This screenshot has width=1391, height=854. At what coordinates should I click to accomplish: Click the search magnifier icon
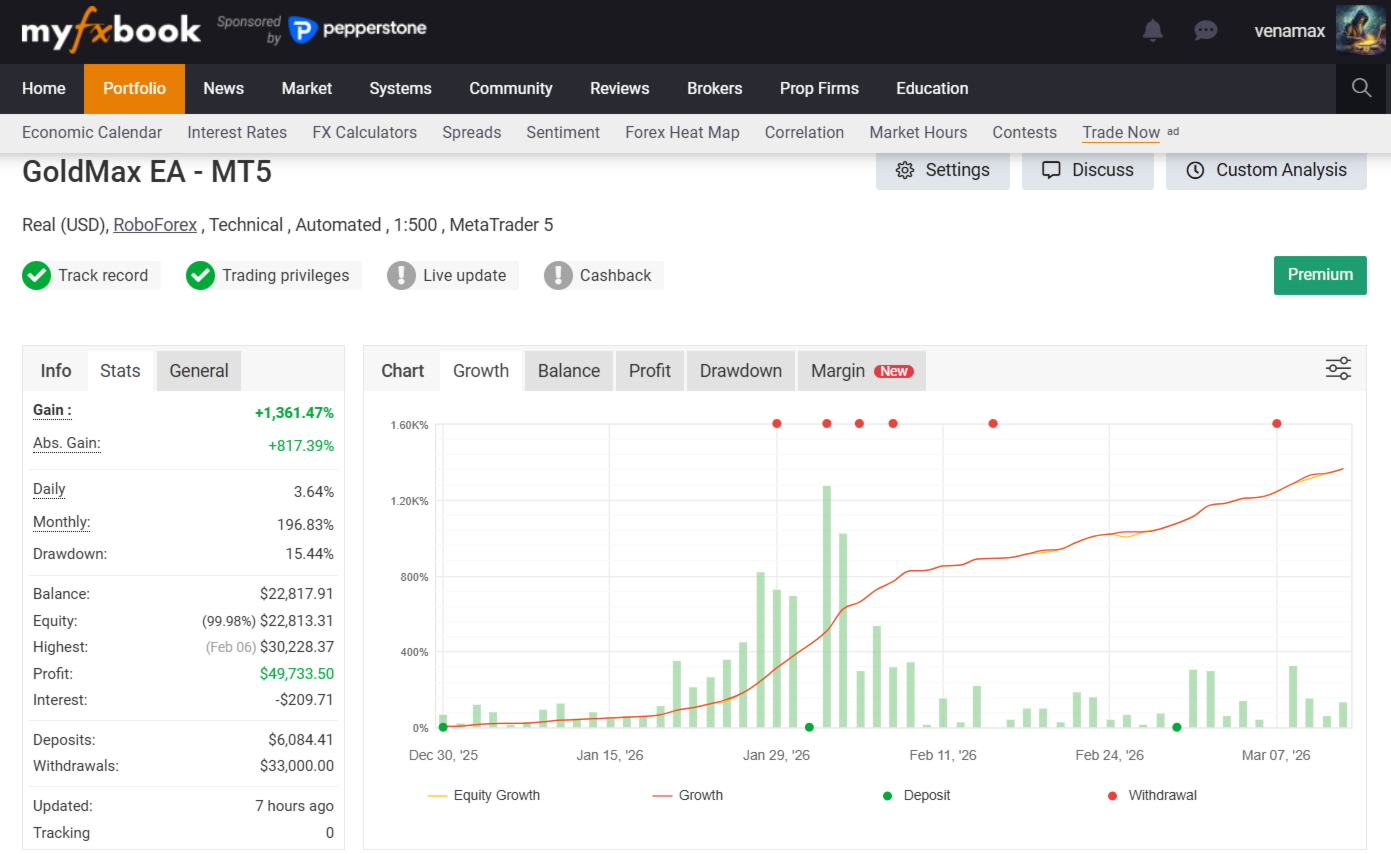pyautogui.click(x=1361, y=88)
